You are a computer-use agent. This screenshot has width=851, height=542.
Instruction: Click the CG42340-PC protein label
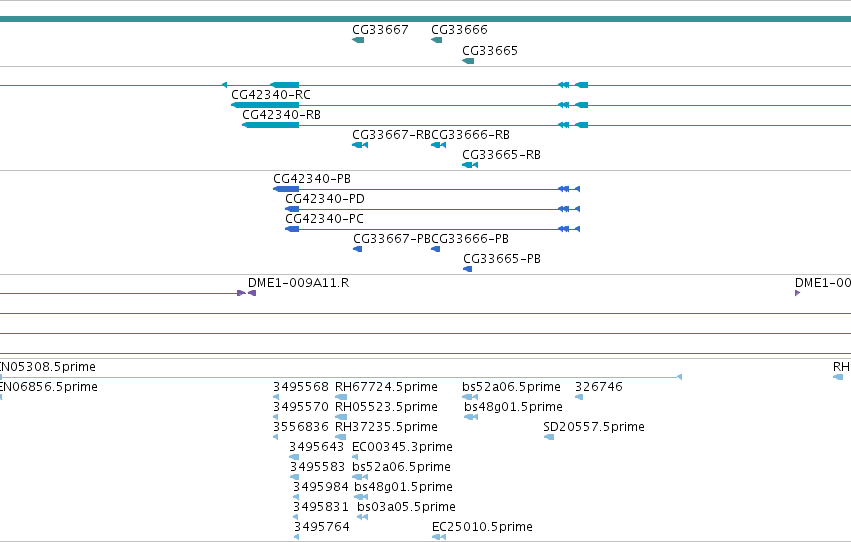(325, 219)
